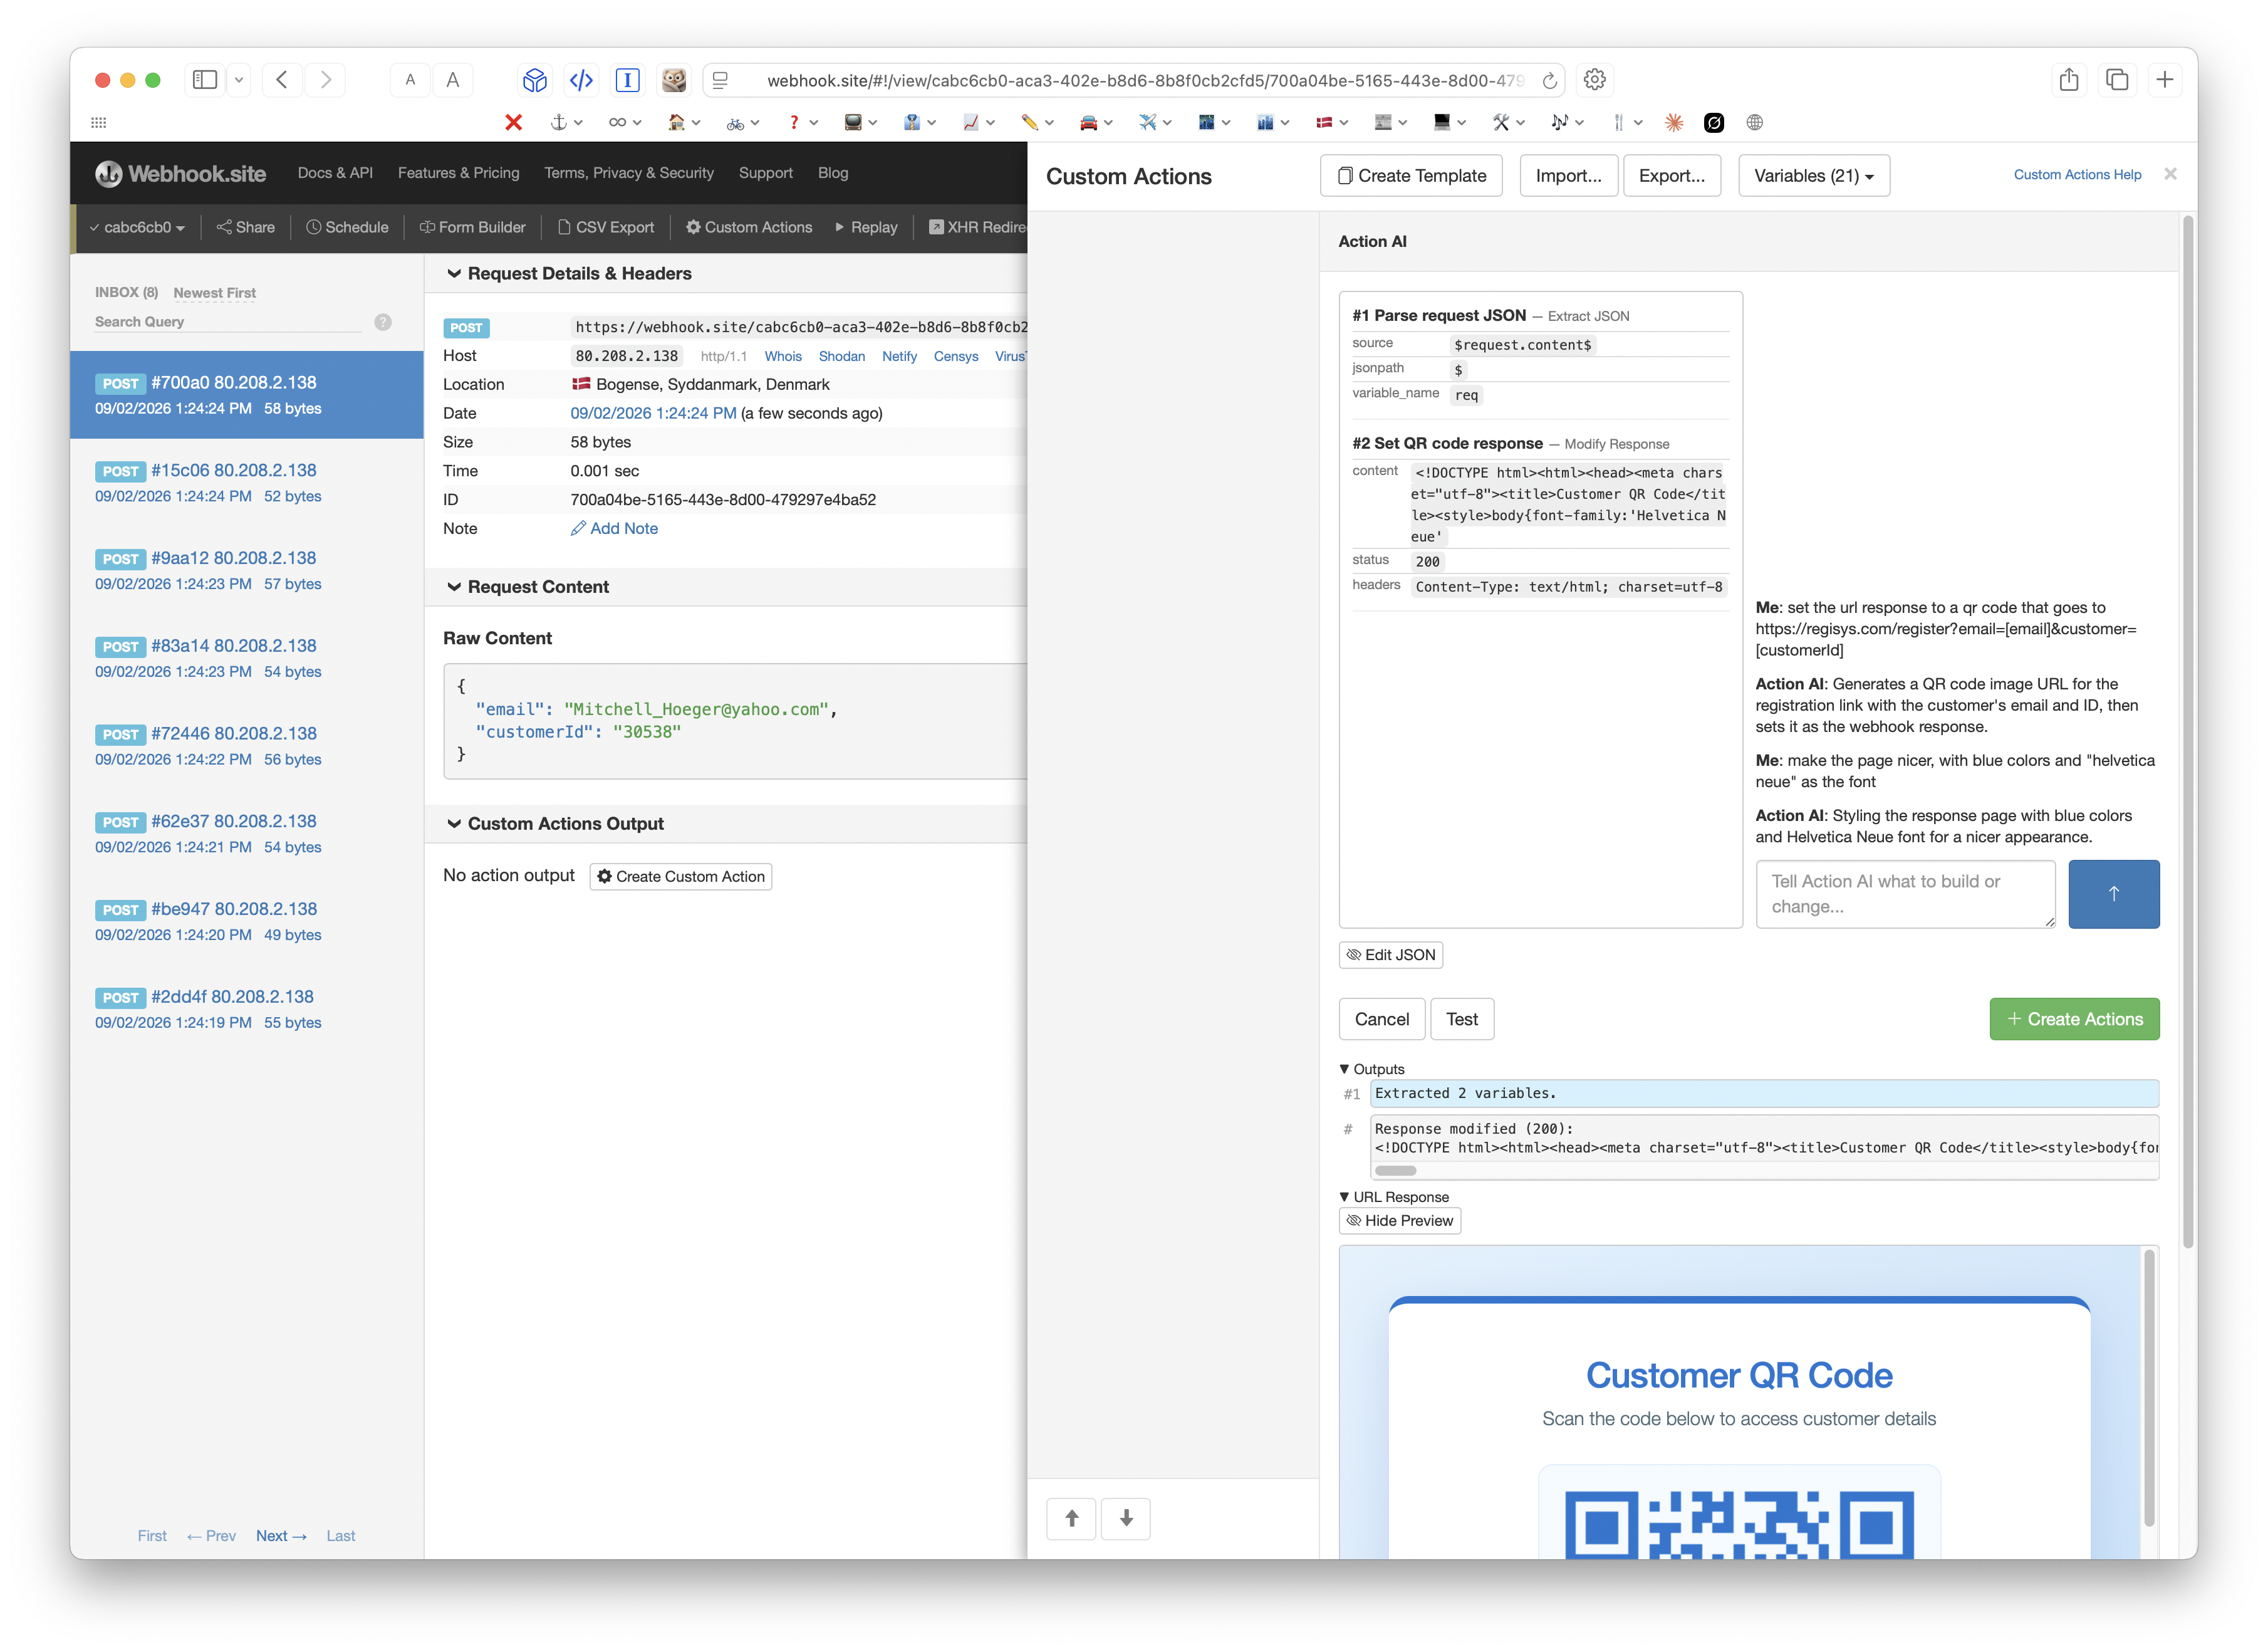Open the Variables (21) dropdown
This screenshot has height=1652, width=2268.
pyautogui.click(x=1813, y=175)
